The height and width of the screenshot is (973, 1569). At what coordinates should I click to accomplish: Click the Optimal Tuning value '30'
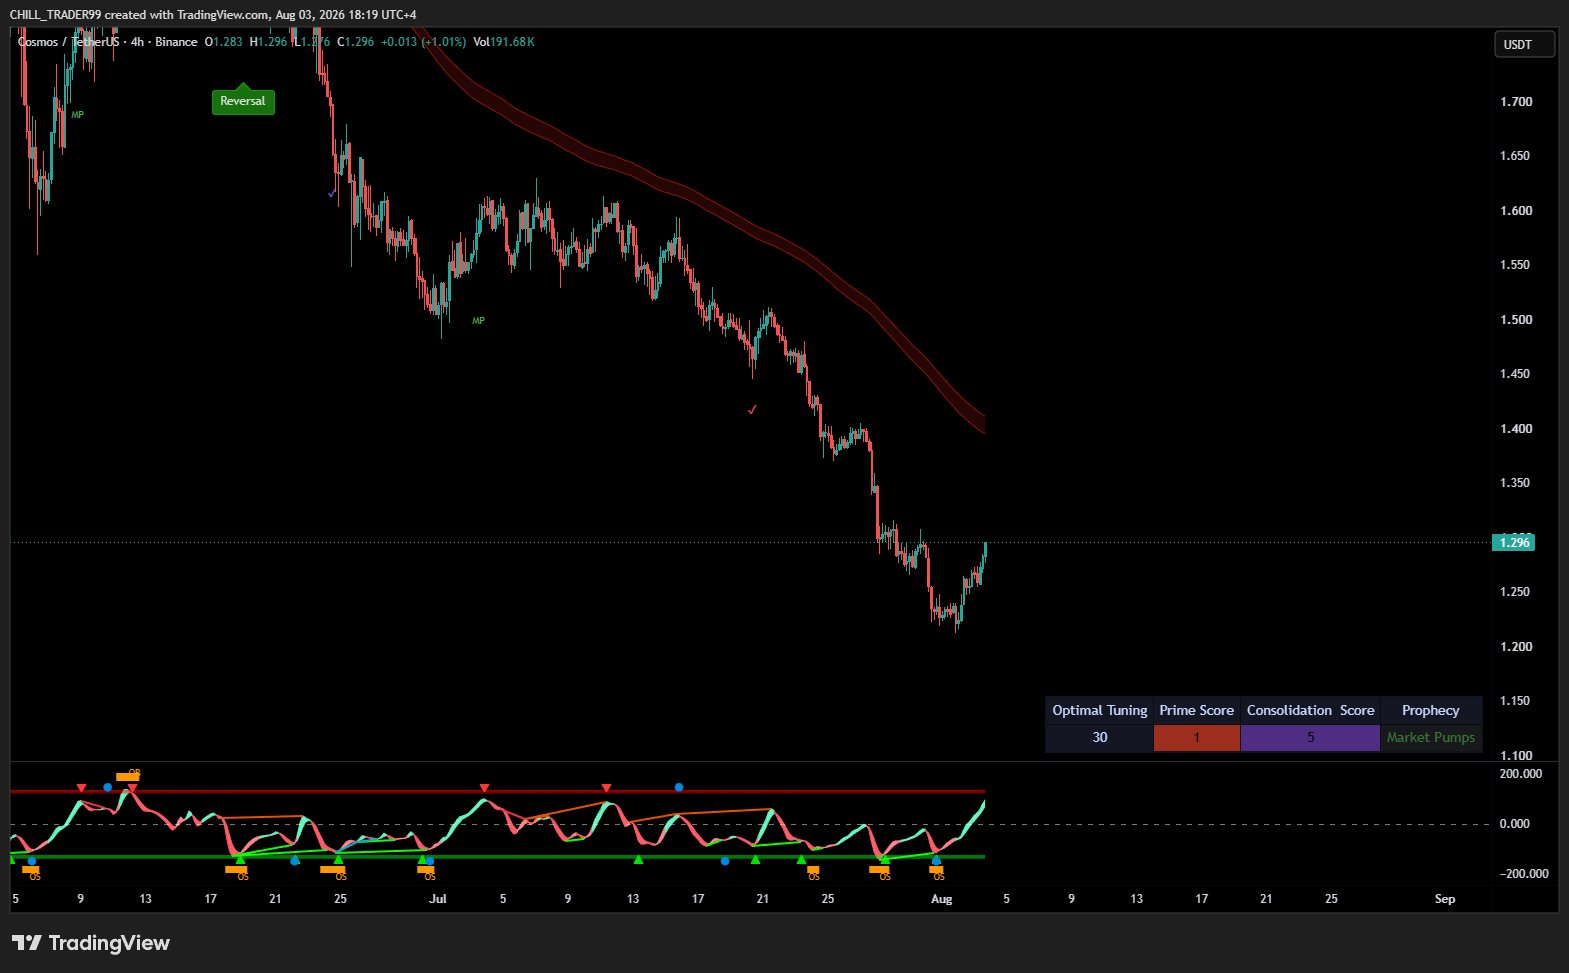1099,738
